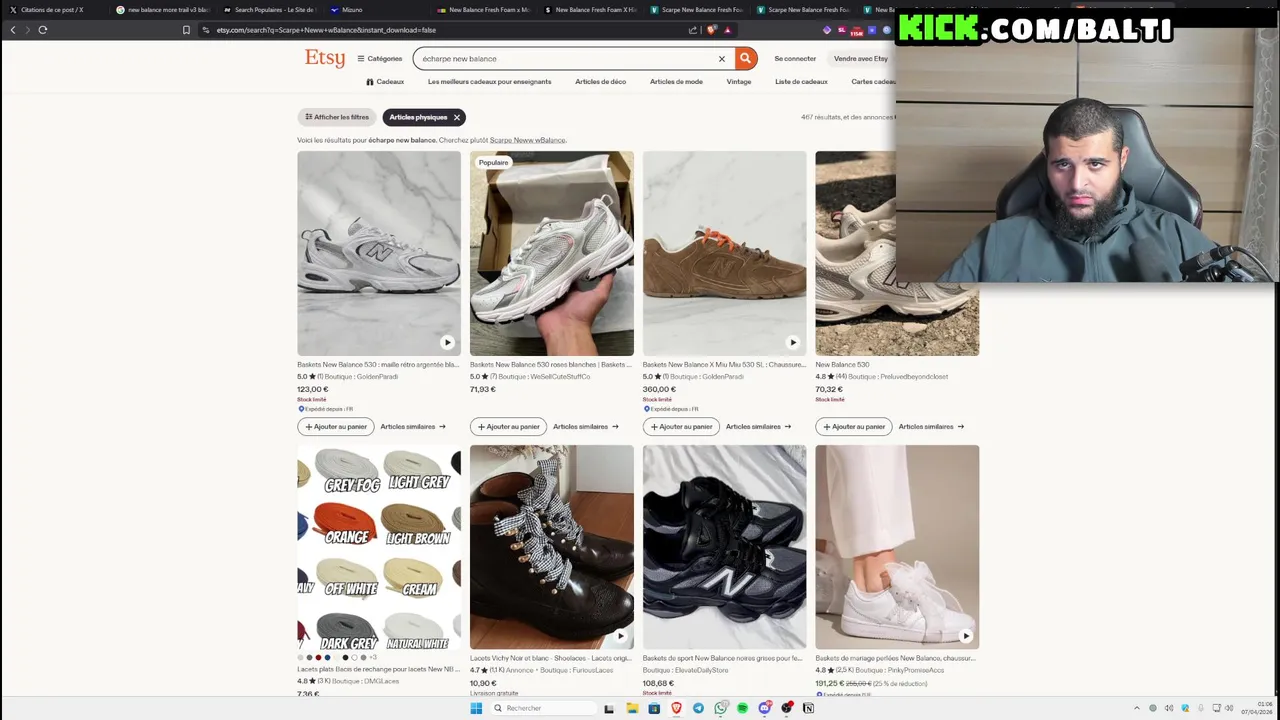Click the Se connecter link
This screenshot has height=720, width=1280.
(795, 58)
